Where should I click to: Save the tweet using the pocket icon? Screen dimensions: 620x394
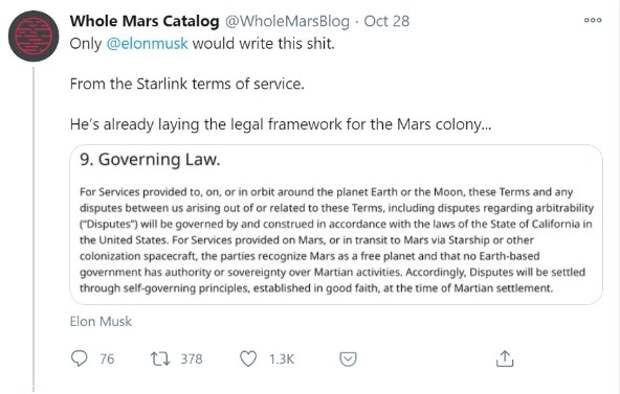pos(348,359)
